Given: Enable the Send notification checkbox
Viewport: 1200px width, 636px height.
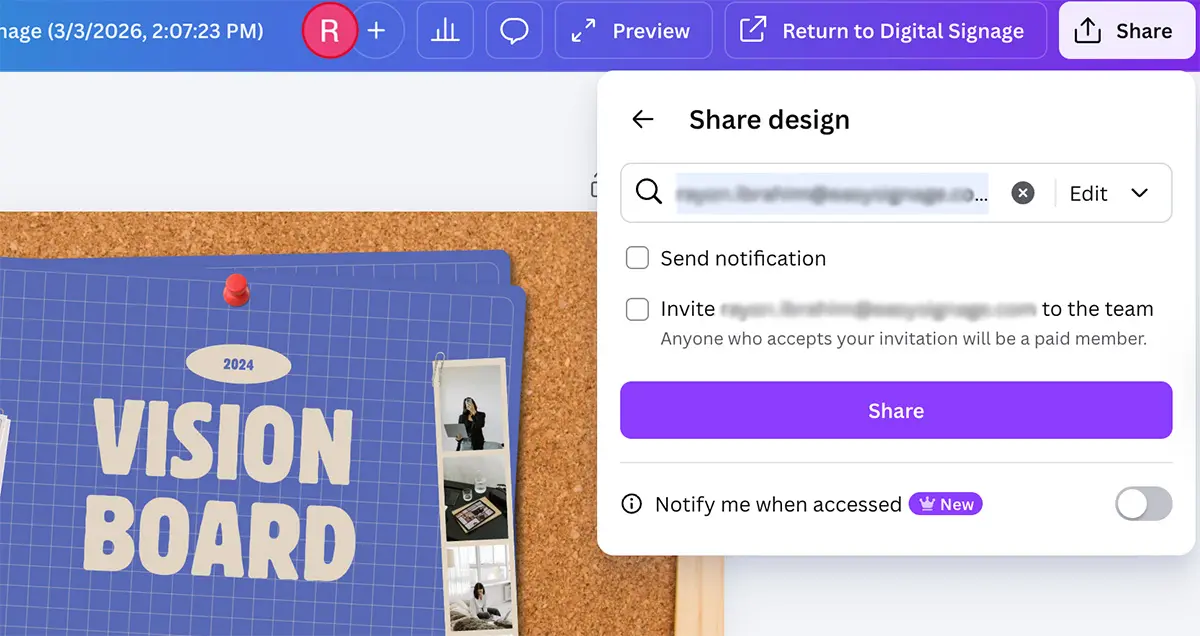Looking at the screenshot, I should pyautogui.click(x=637, y=258).
